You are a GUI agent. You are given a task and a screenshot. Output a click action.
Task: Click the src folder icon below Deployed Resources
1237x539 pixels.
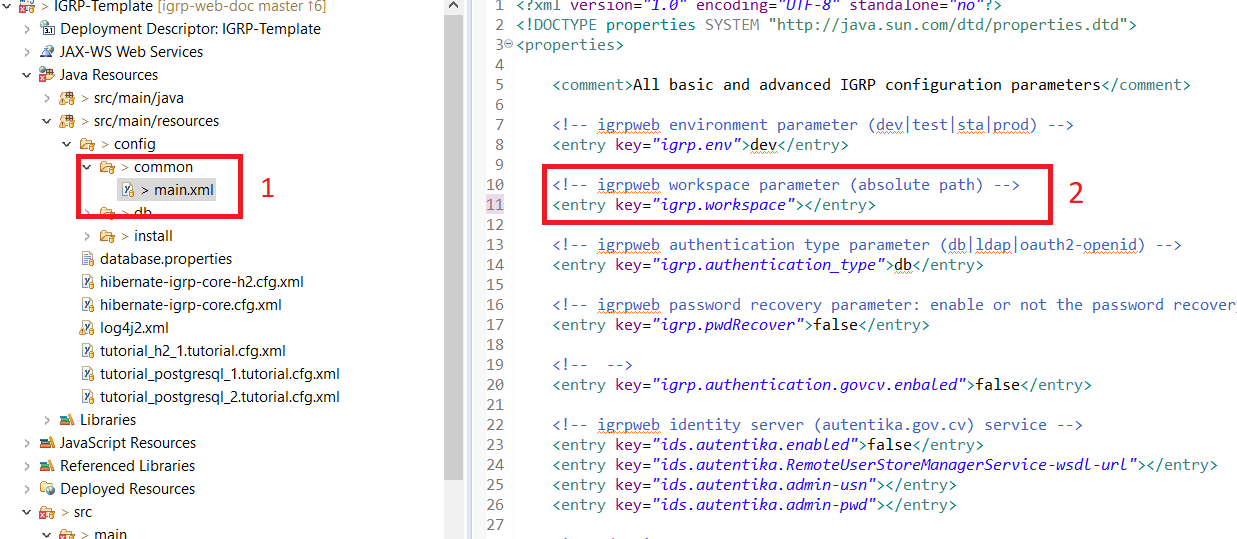coord(46,512)
